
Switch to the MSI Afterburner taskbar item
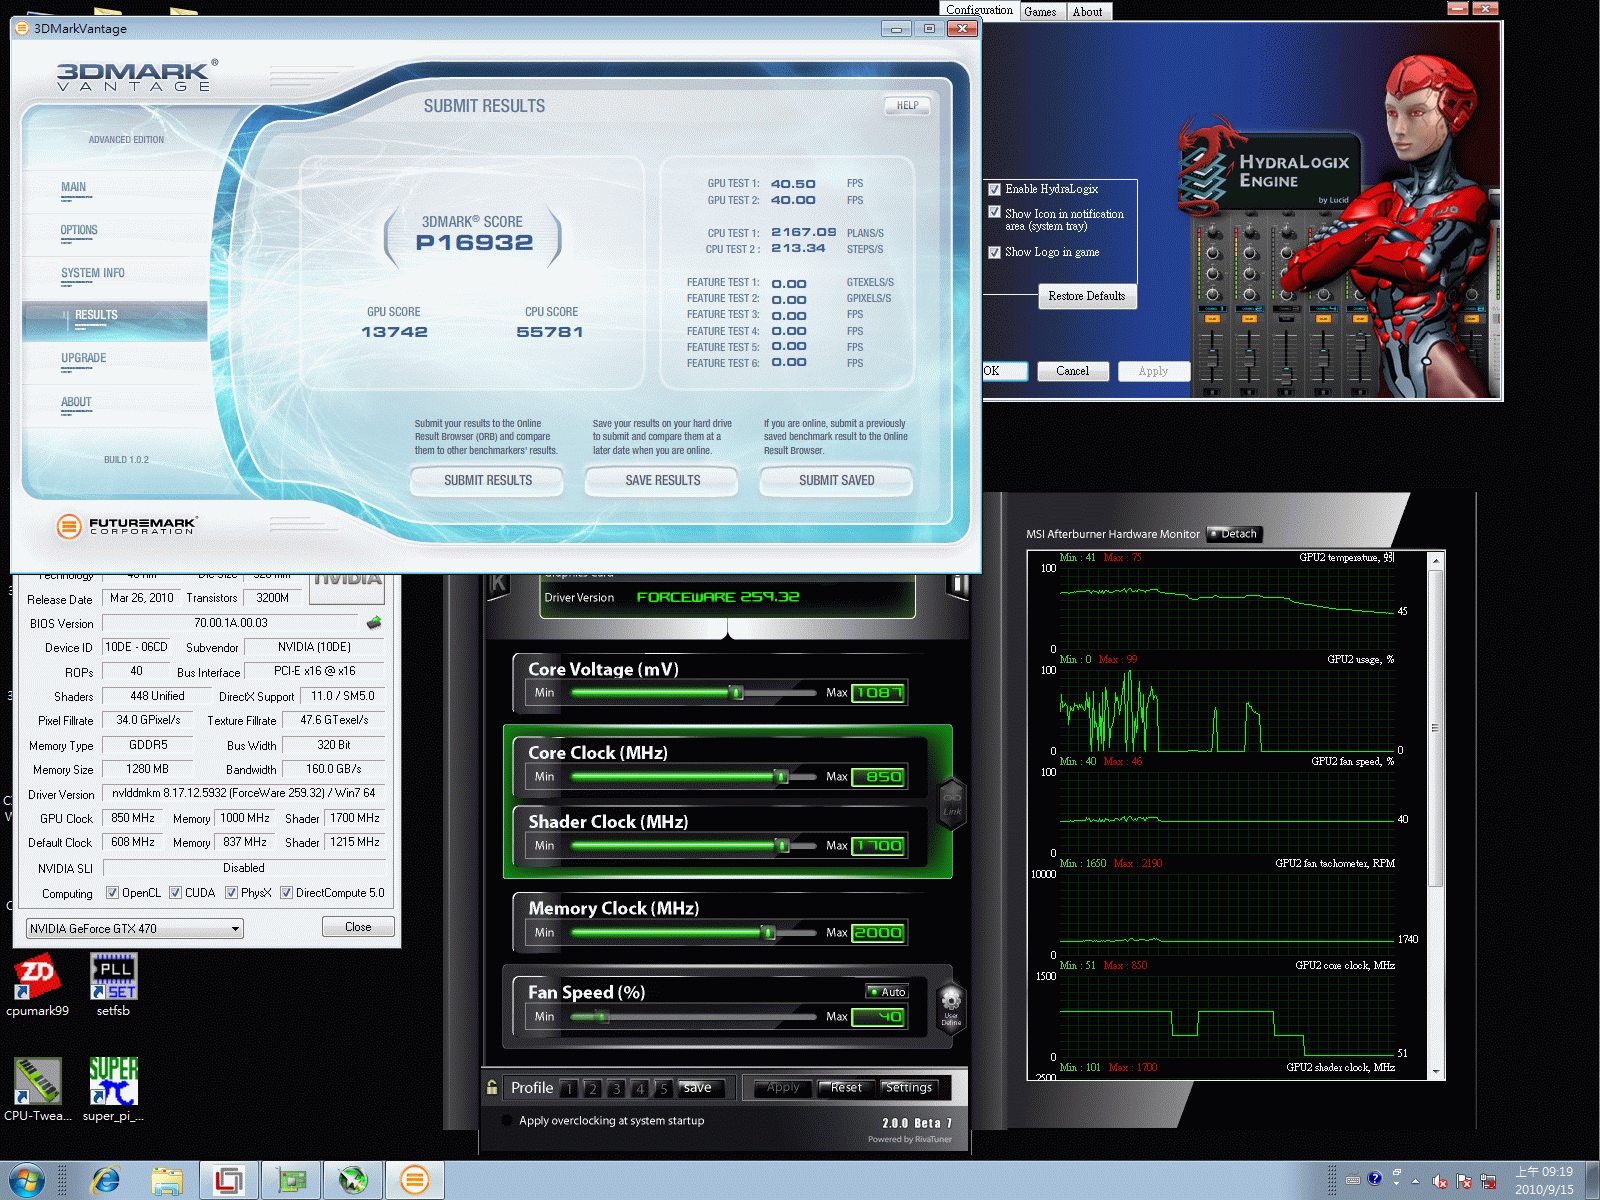(x=353, y=1181)
